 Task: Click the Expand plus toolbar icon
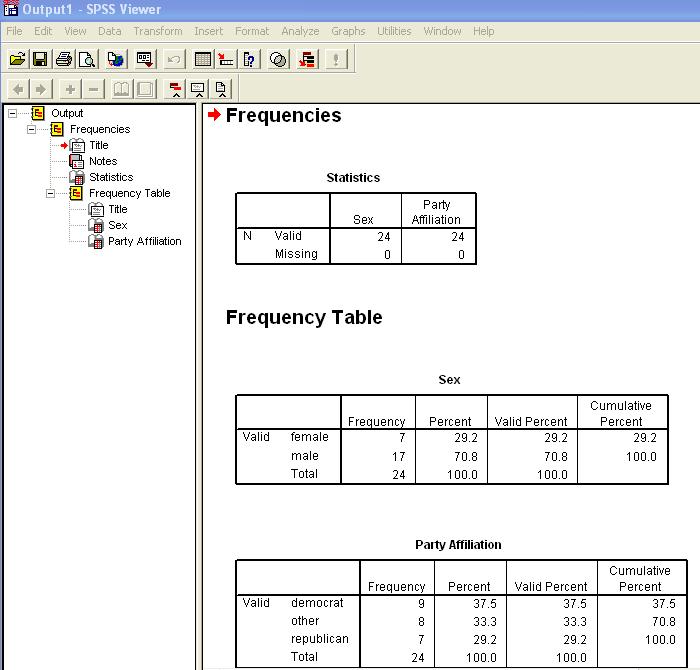(x=70, y=89)
